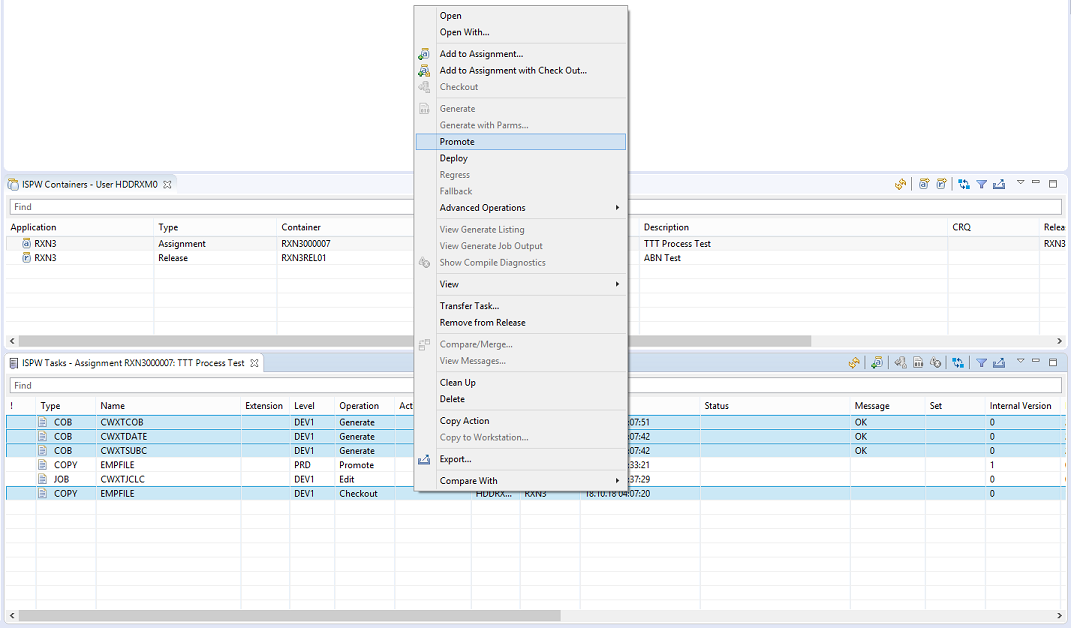The width and height of the screenshot is (1071, 628).
Task: Click the sync icon in ISPW Tasks toolbar
Action: [959, 363]
